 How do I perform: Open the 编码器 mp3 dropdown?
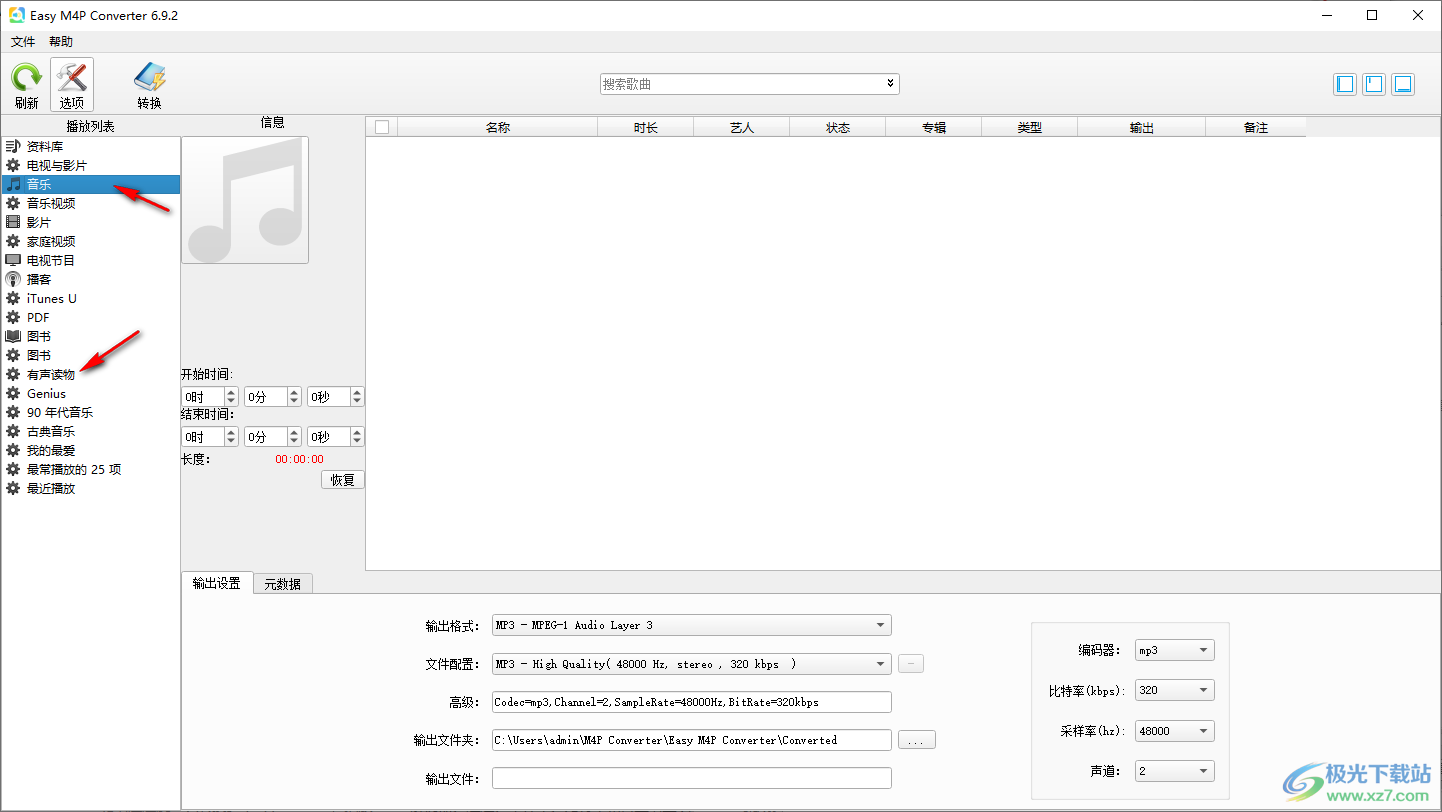pyautogui.click(x=1175, y=650)
